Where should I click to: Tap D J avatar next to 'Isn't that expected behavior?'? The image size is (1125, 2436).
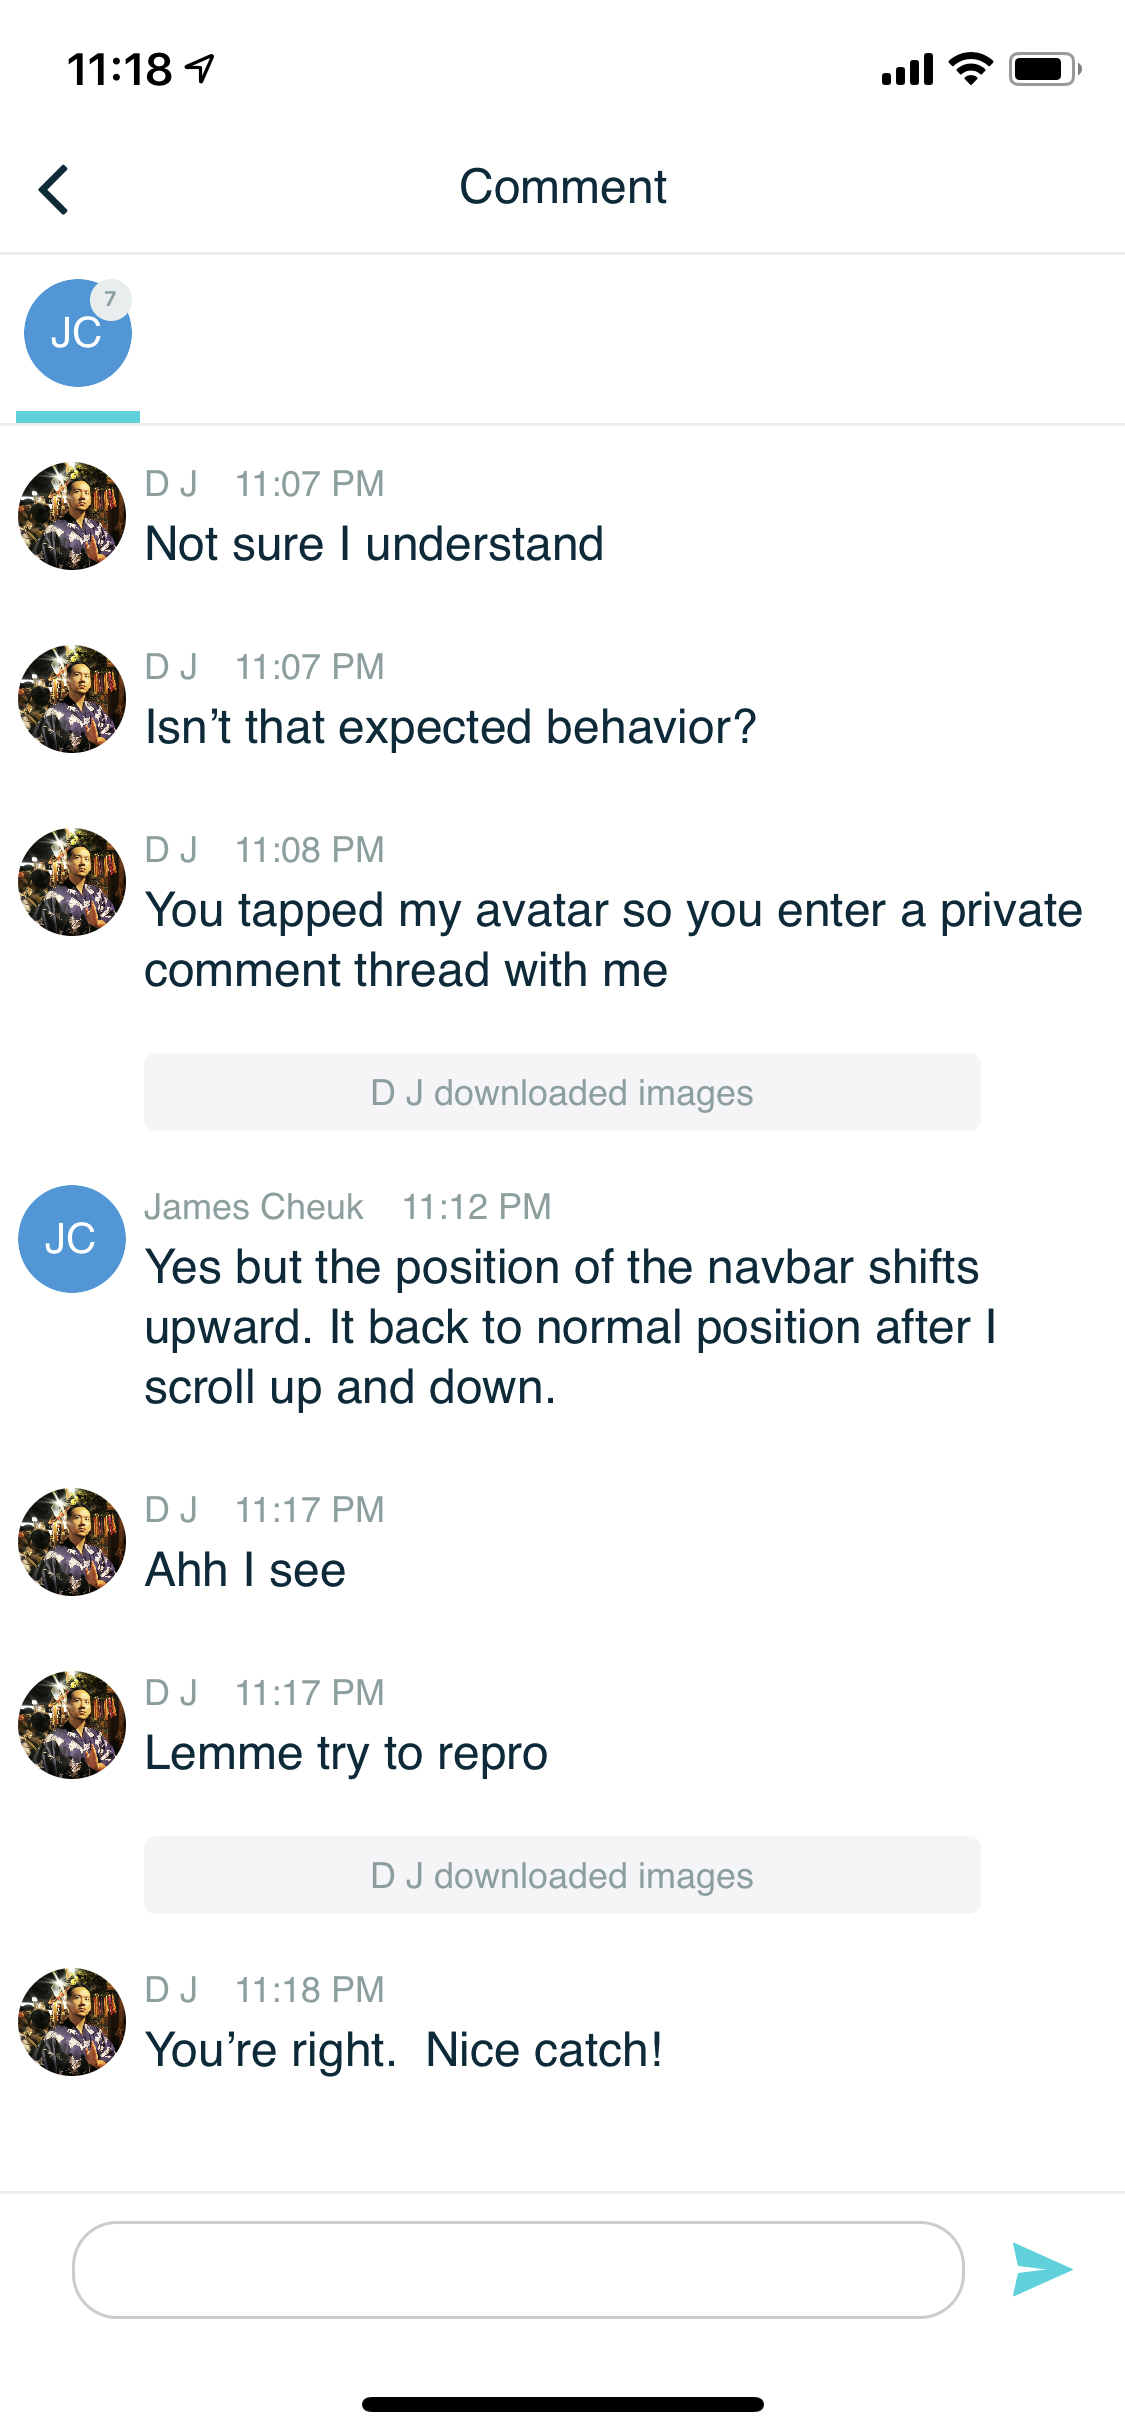click(x=72, y=699)
